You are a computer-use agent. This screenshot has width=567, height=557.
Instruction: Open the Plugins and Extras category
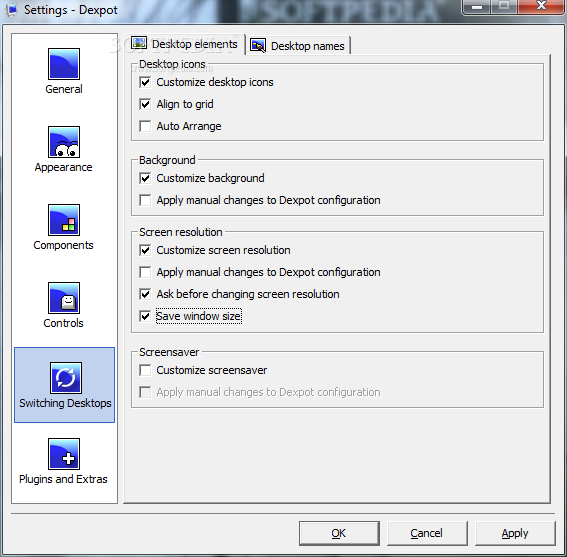64,462
